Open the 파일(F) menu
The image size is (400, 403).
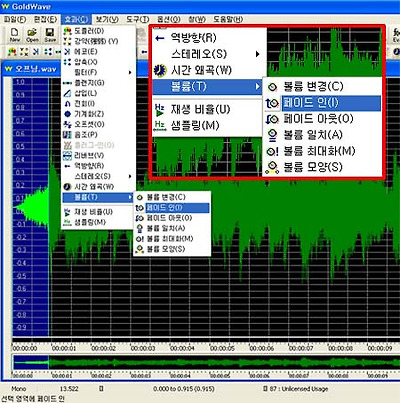[x=15, y=19]
